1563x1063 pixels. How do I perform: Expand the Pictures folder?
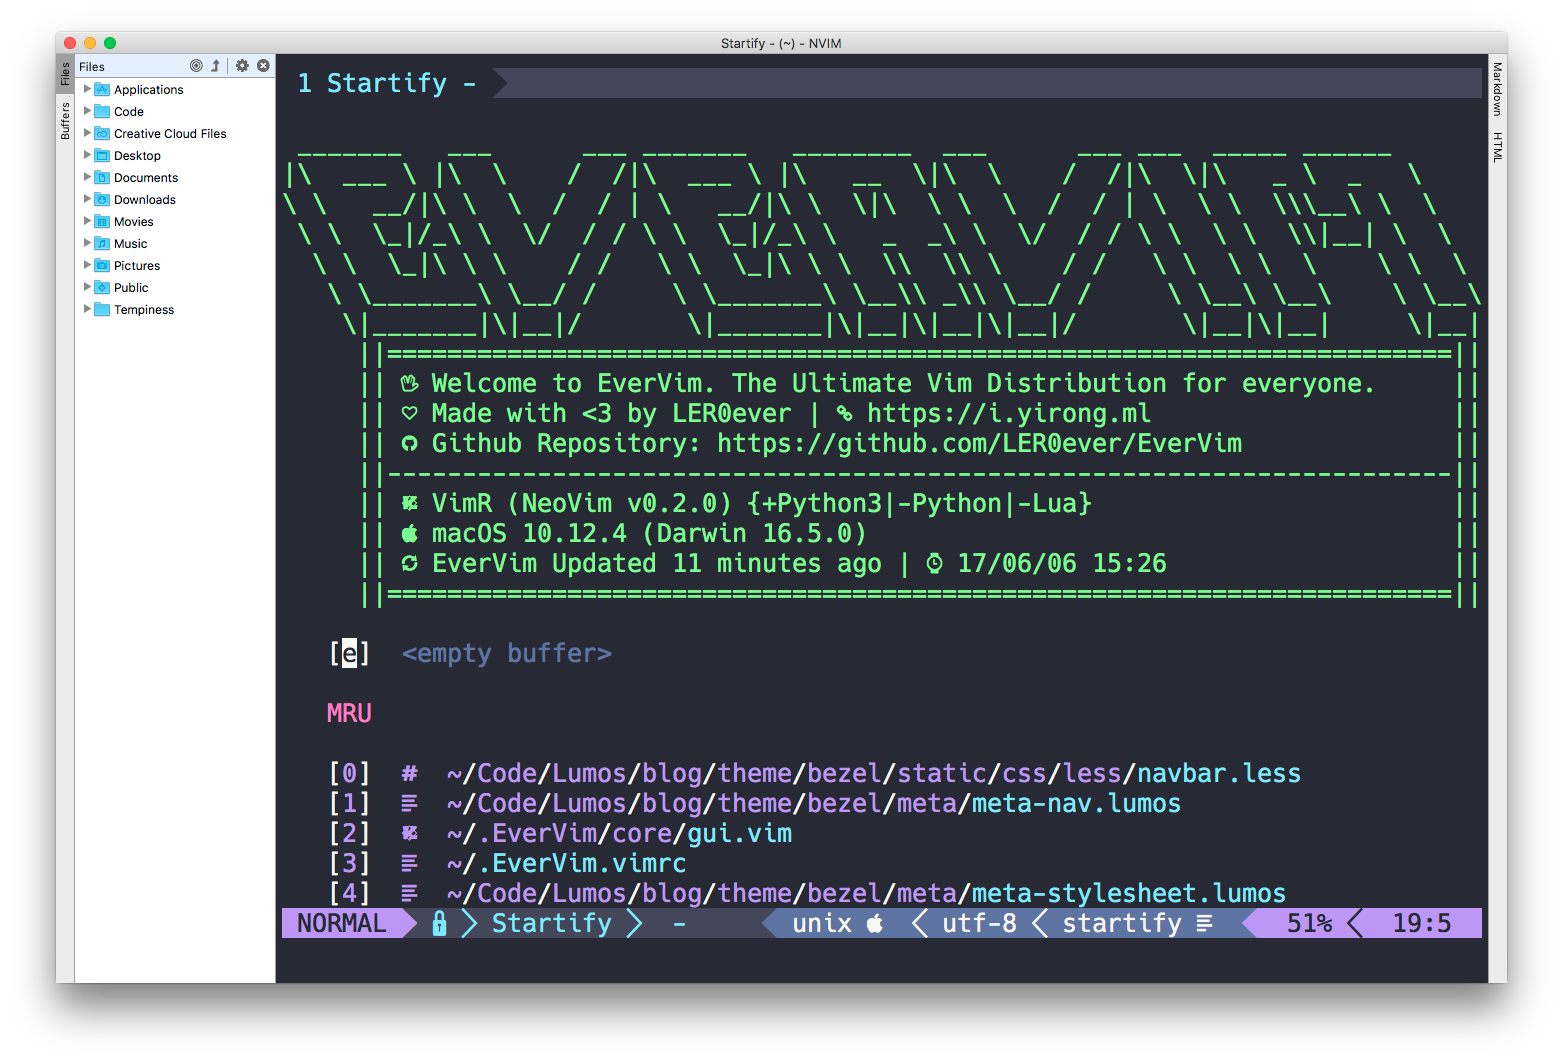pos(87,265)
